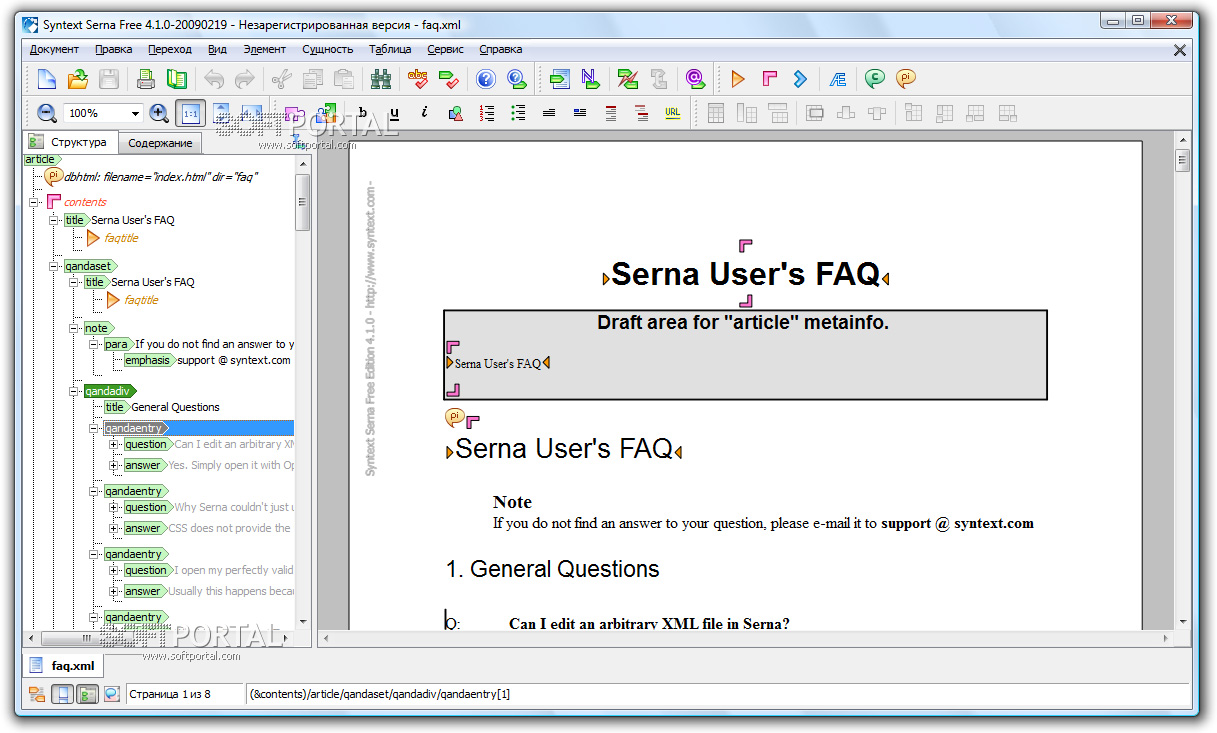Screen dimensions: 1217x733
Task: Expand the answer 'Yes. Simply open it with'
Action: coord(114,465)
